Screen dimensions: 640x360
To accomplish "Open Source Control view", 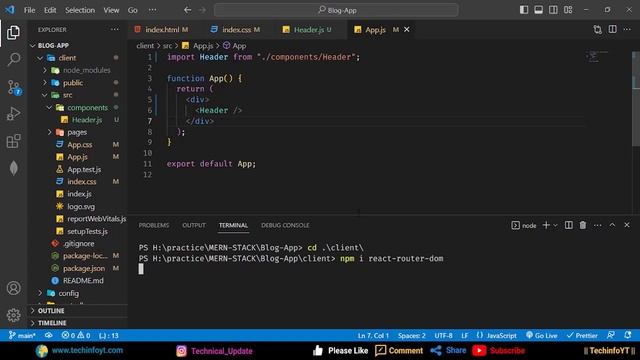I will pos(13,87).
